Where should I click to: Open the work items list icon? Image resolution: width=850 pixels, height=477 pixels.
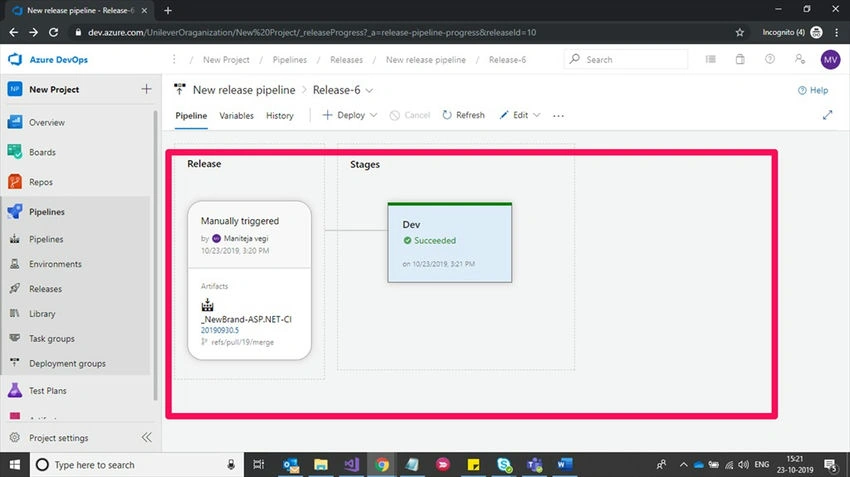(x=710, y=59)
